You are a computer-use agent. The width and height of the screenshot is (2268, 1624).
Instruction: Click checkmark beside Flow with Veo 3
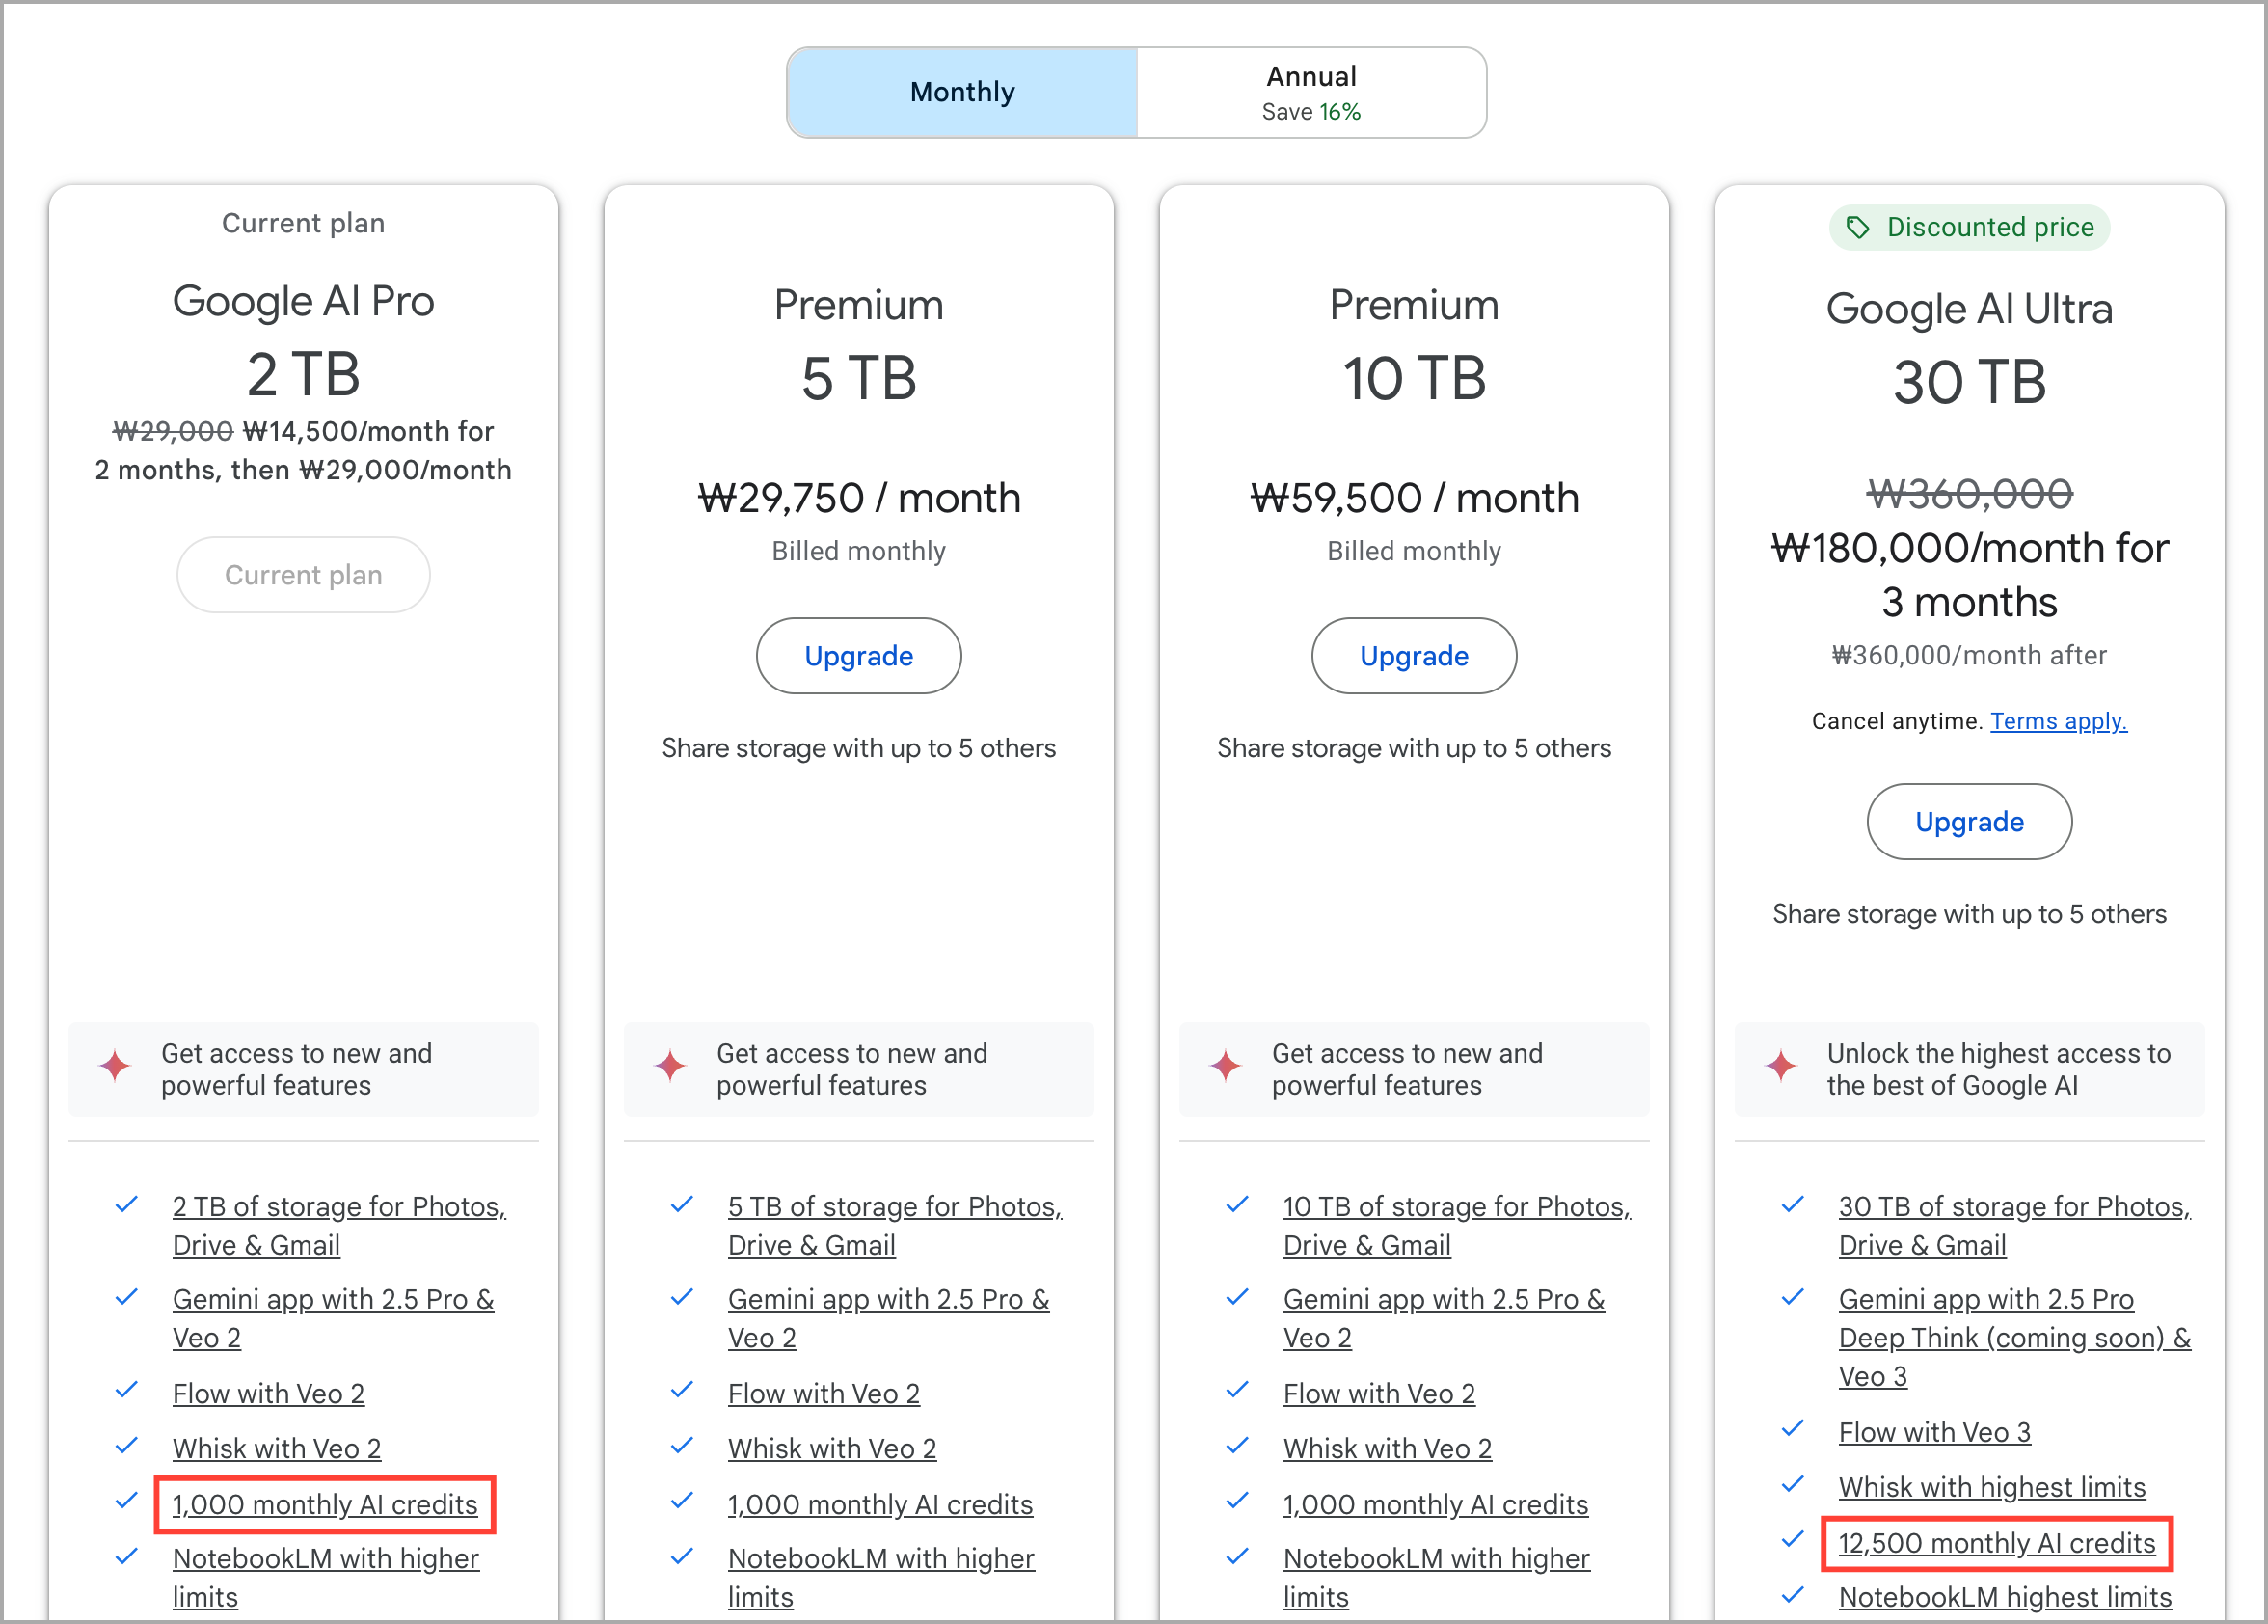pyautogui.click(x=1792, y=1428)
